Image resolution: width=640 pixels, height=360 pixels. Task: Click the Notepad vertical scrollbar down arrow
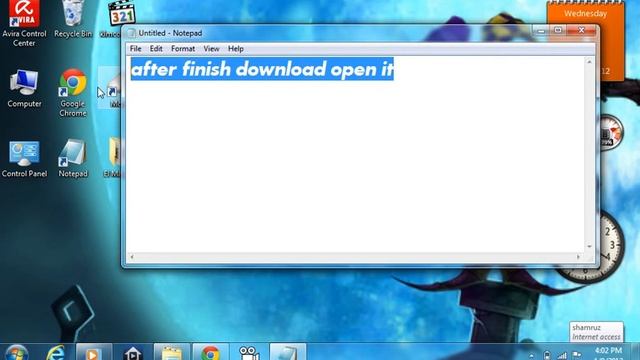coord(589,247)
